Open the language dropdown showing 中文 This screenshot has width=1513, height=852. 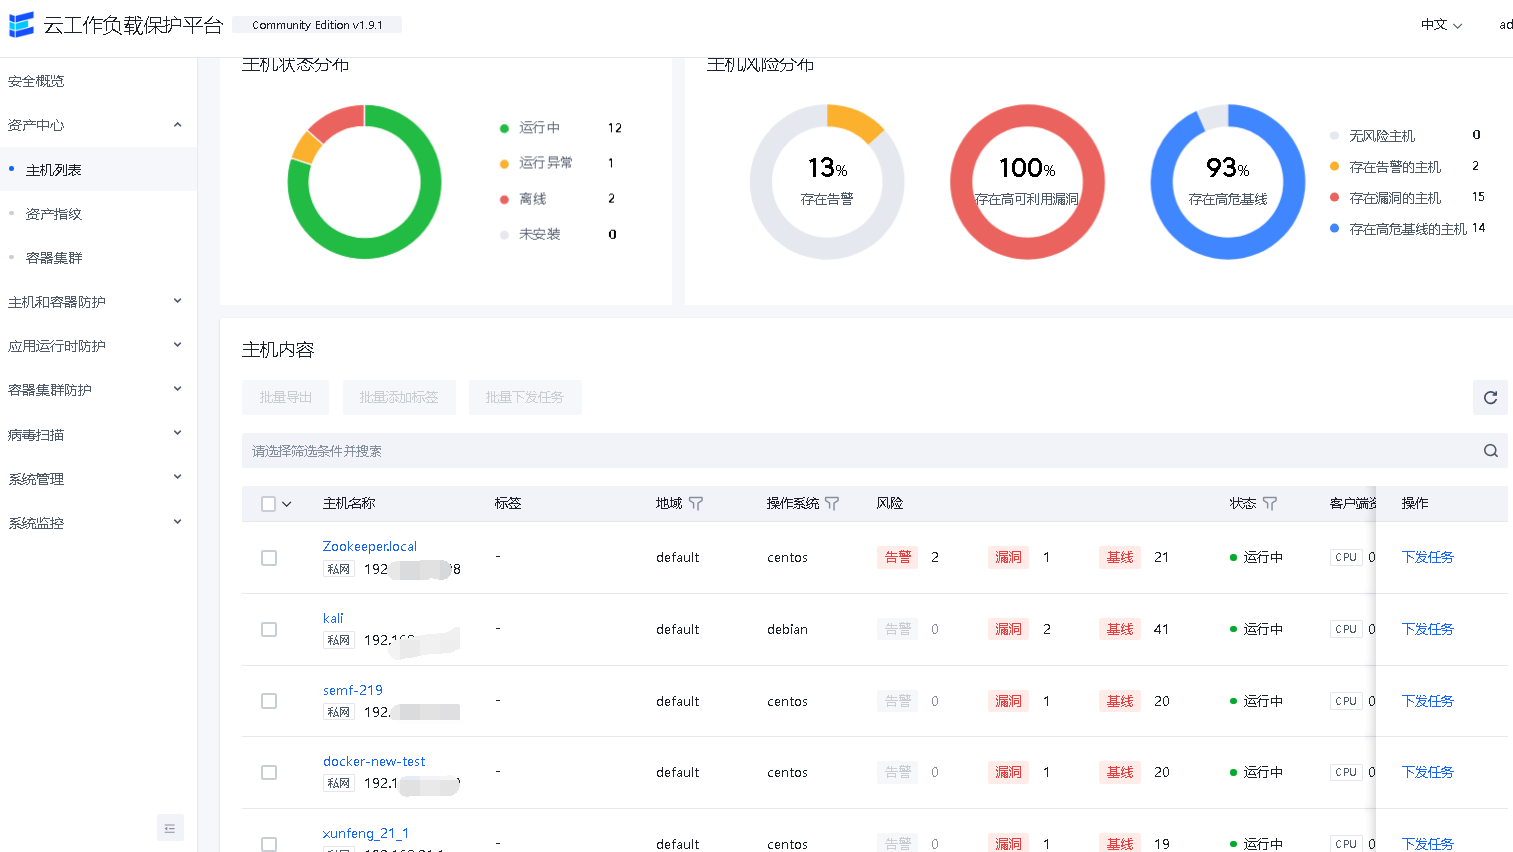(x=1441, y=25)
